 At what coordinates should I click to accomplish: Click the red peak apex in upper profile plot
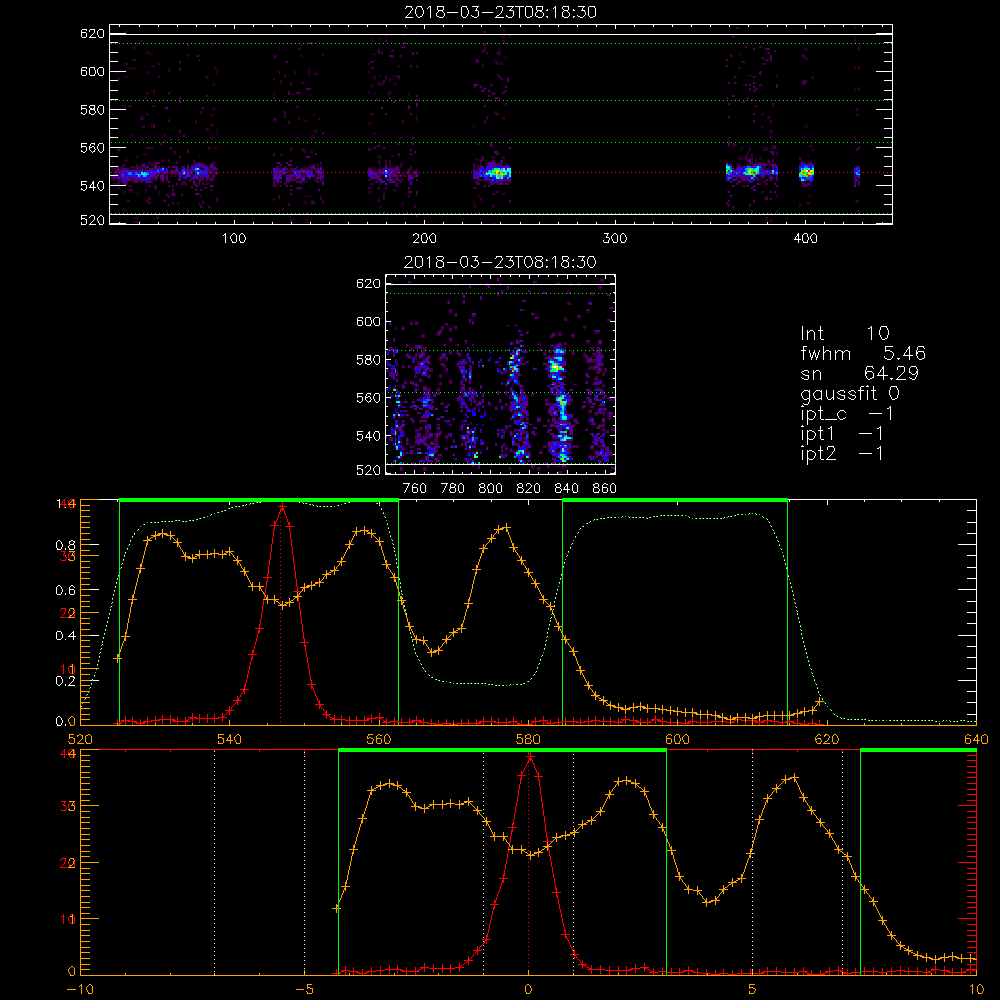(282, 506)
